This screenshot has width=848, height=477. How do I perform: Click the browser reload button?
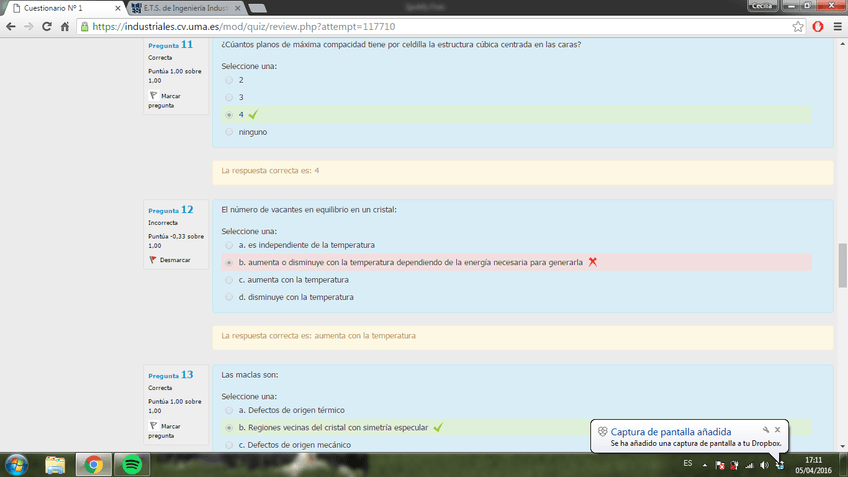tap(46, 27)
